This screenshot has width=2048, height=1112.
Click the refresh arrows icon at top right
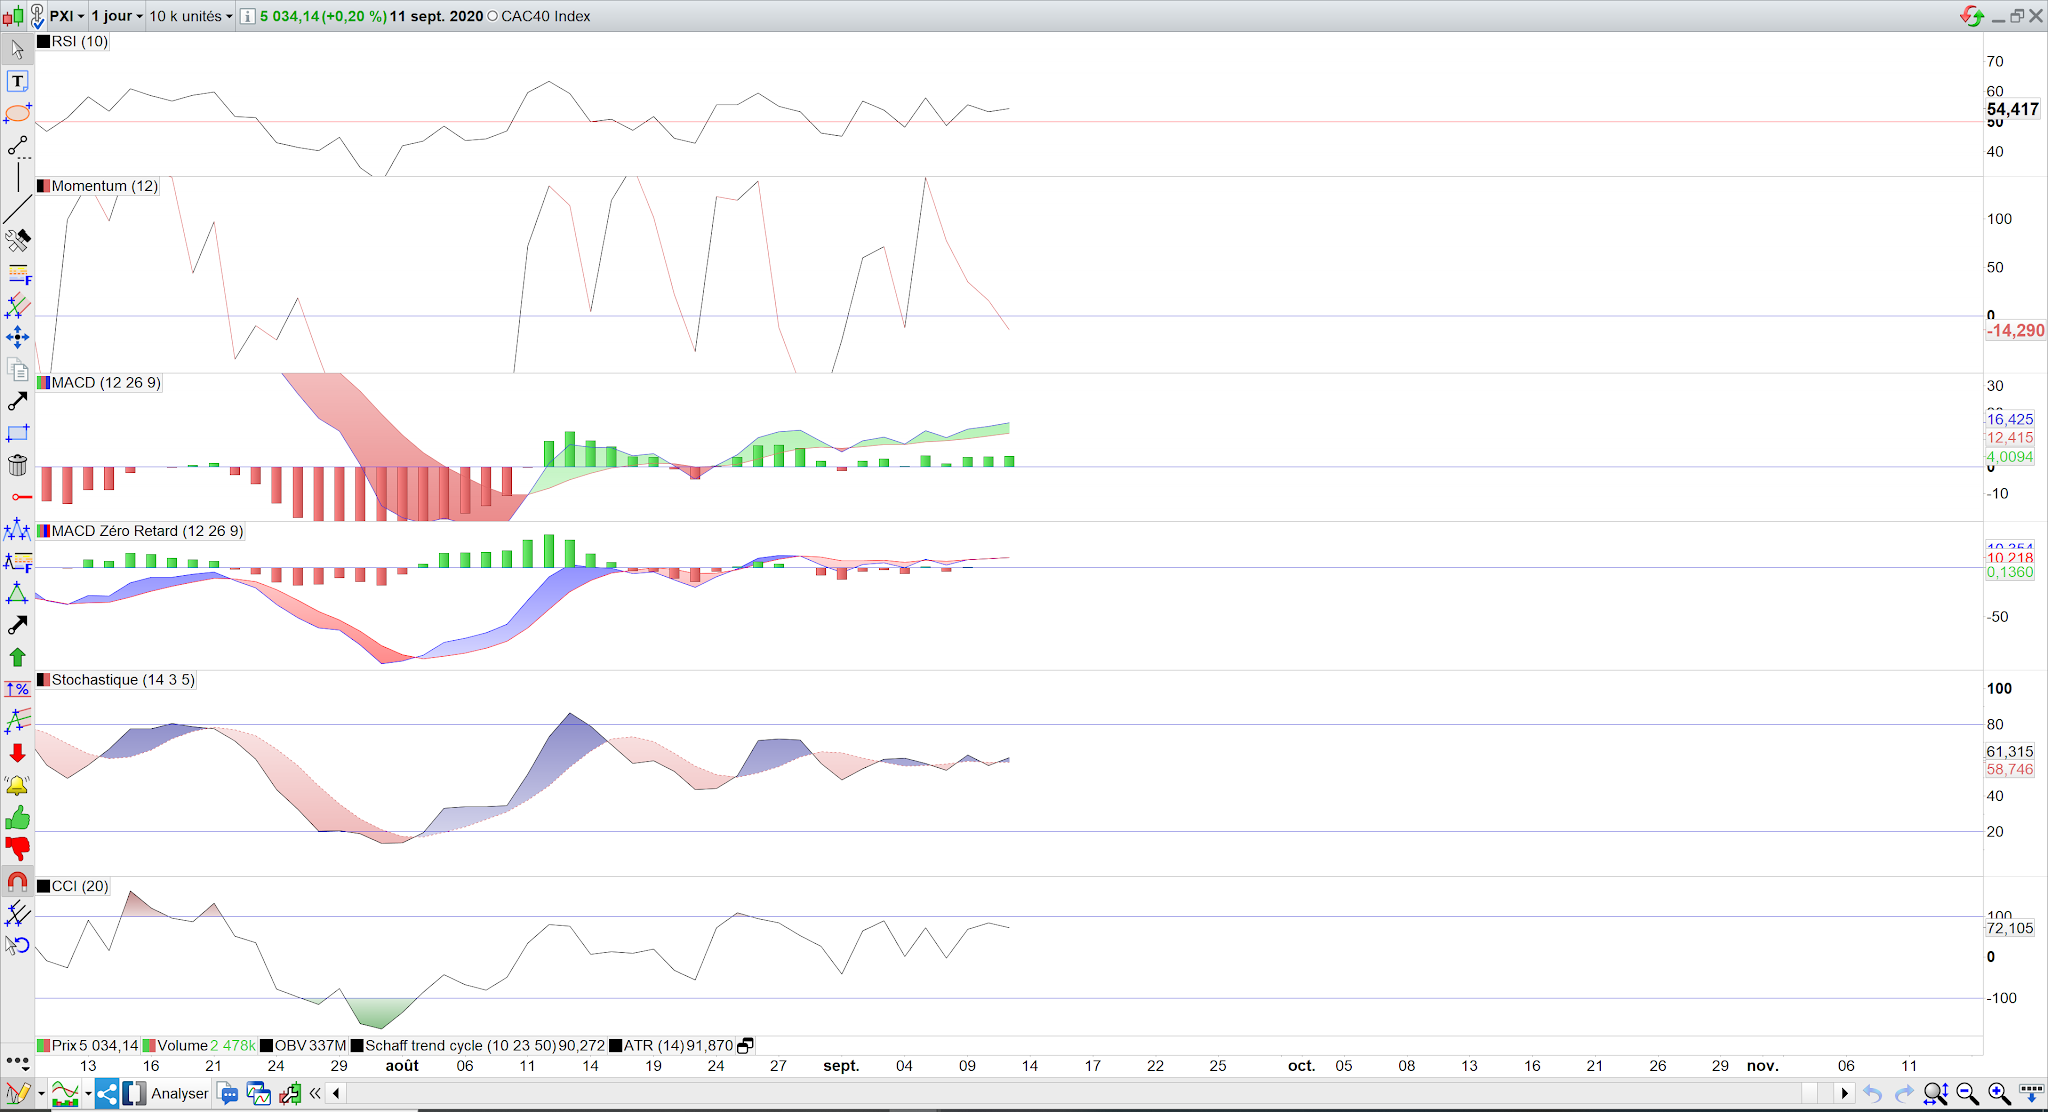[1971, 16]
